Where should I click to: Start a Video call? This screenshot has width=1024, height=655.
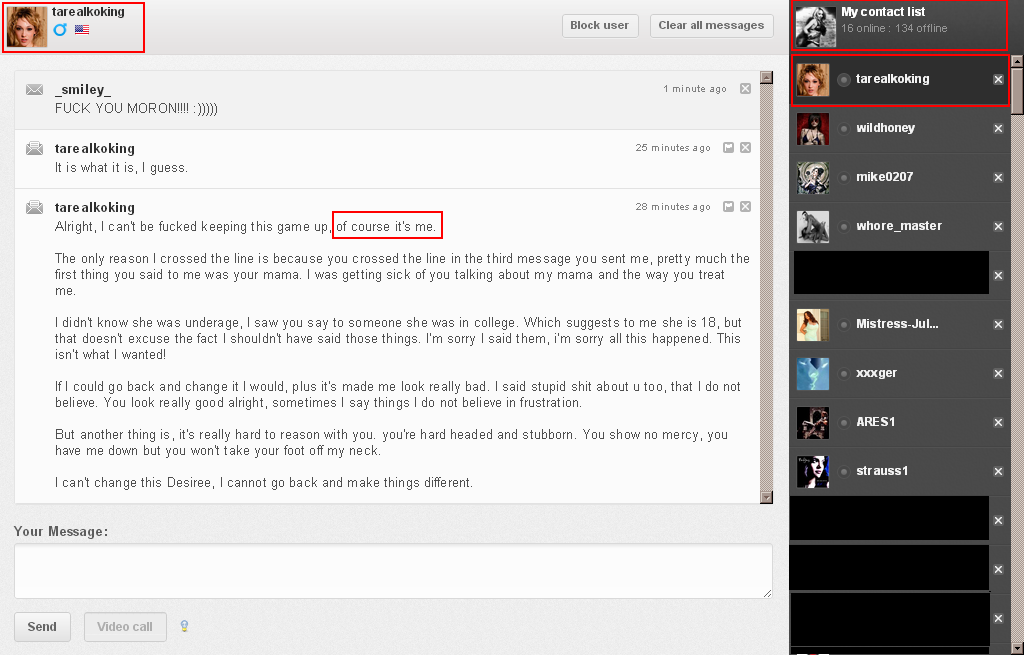click(x=125, y=627)
